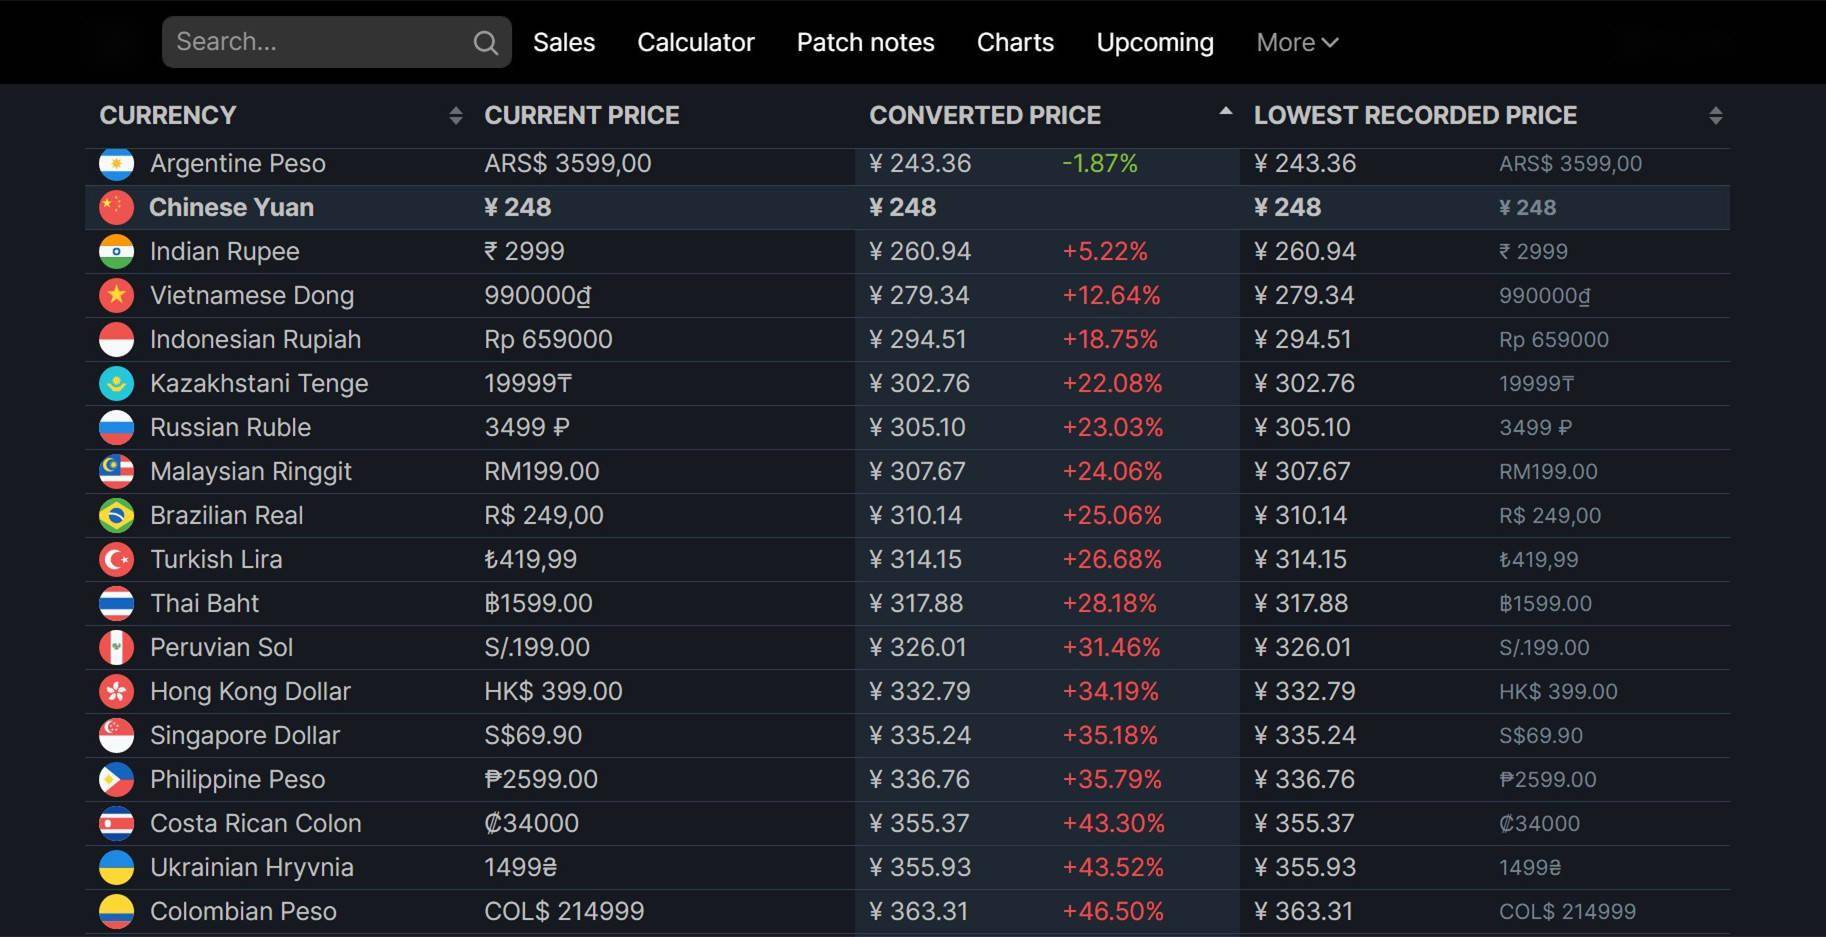Click the Upcoming navigation link

(1155, 43)
